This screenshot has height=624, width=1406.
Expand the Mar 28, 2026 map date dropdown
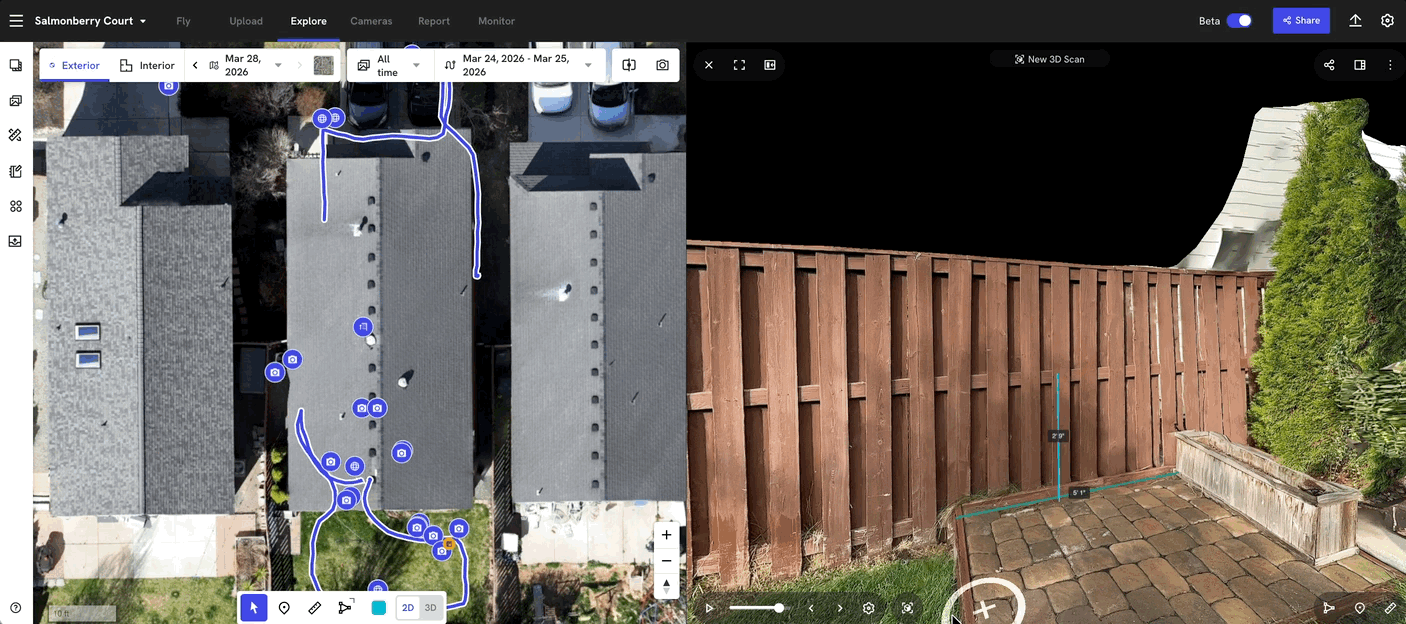click(246, 66)
